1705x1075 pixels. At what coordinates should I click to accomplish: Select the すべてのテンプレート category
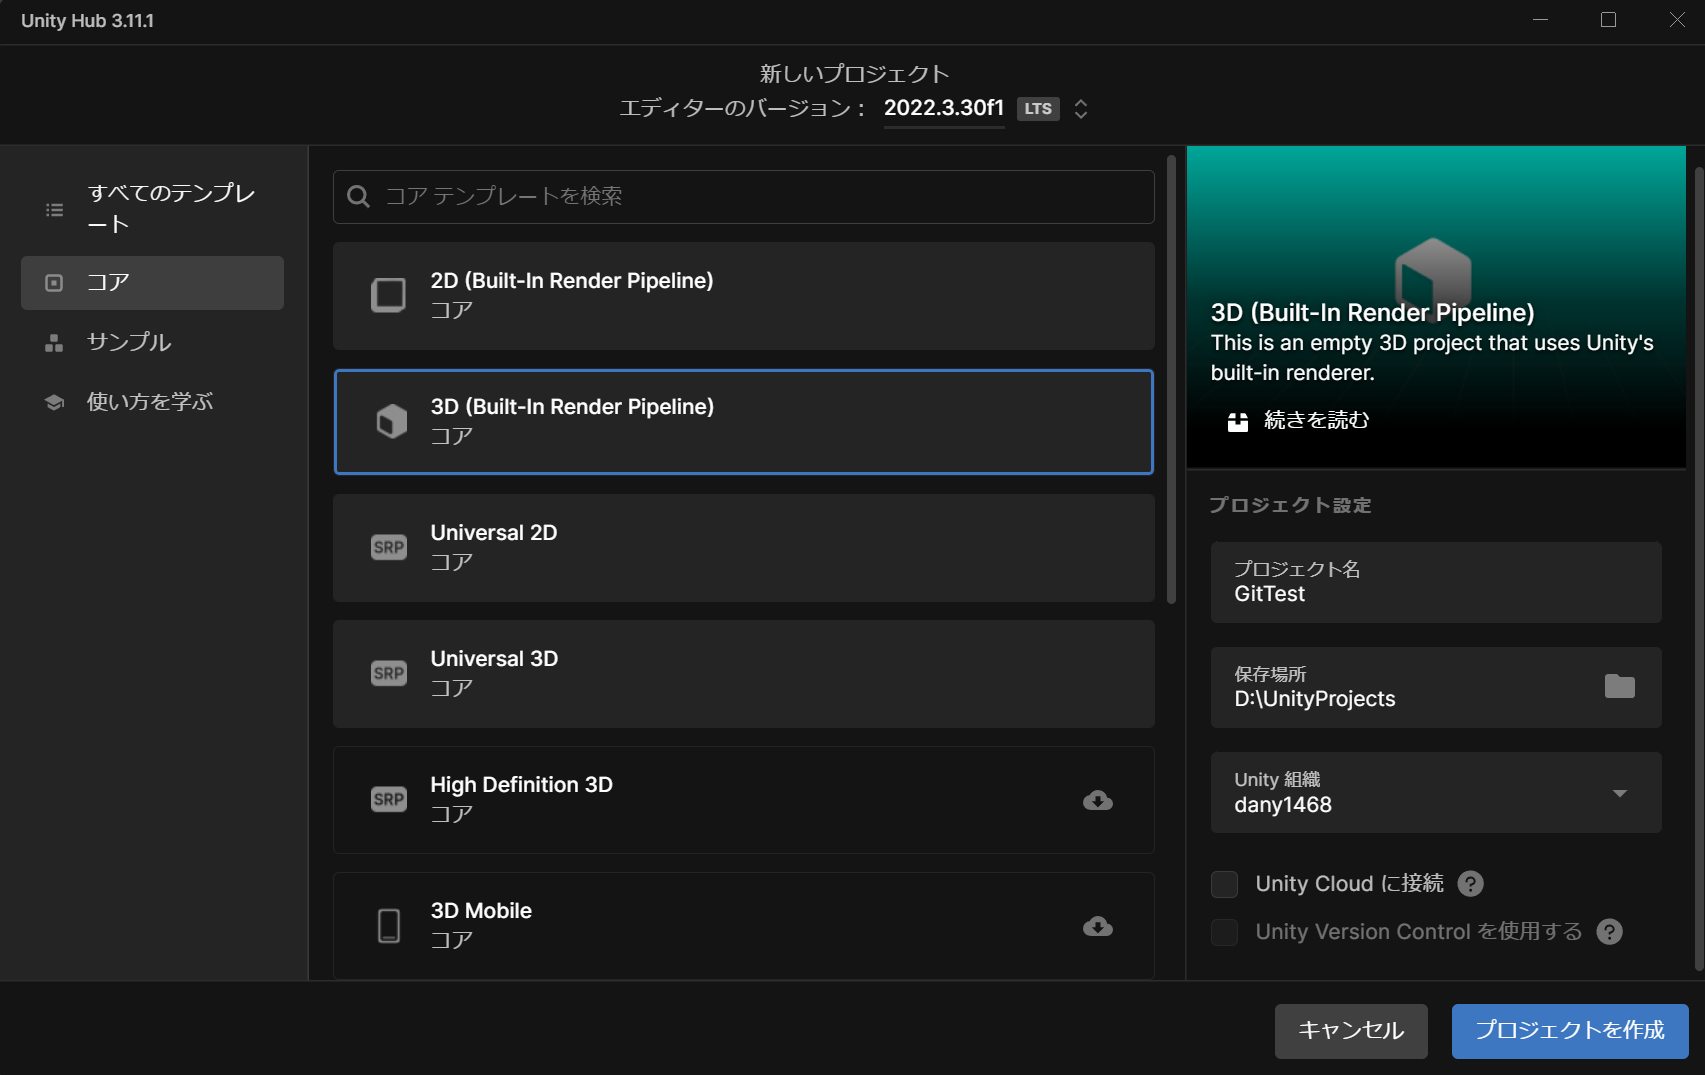(x=152, y=208)
